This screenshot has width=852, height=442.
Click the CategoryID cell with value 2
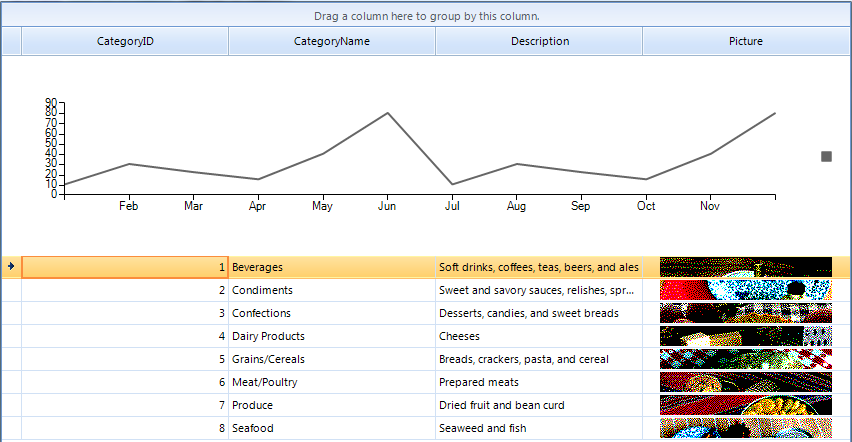click(125, 290)
